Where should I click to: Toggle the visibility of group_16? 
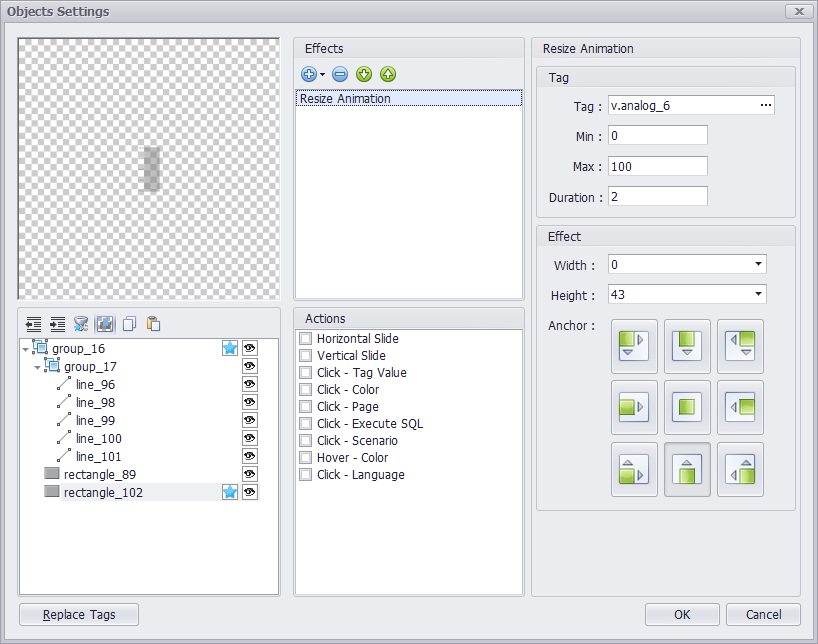249,348
